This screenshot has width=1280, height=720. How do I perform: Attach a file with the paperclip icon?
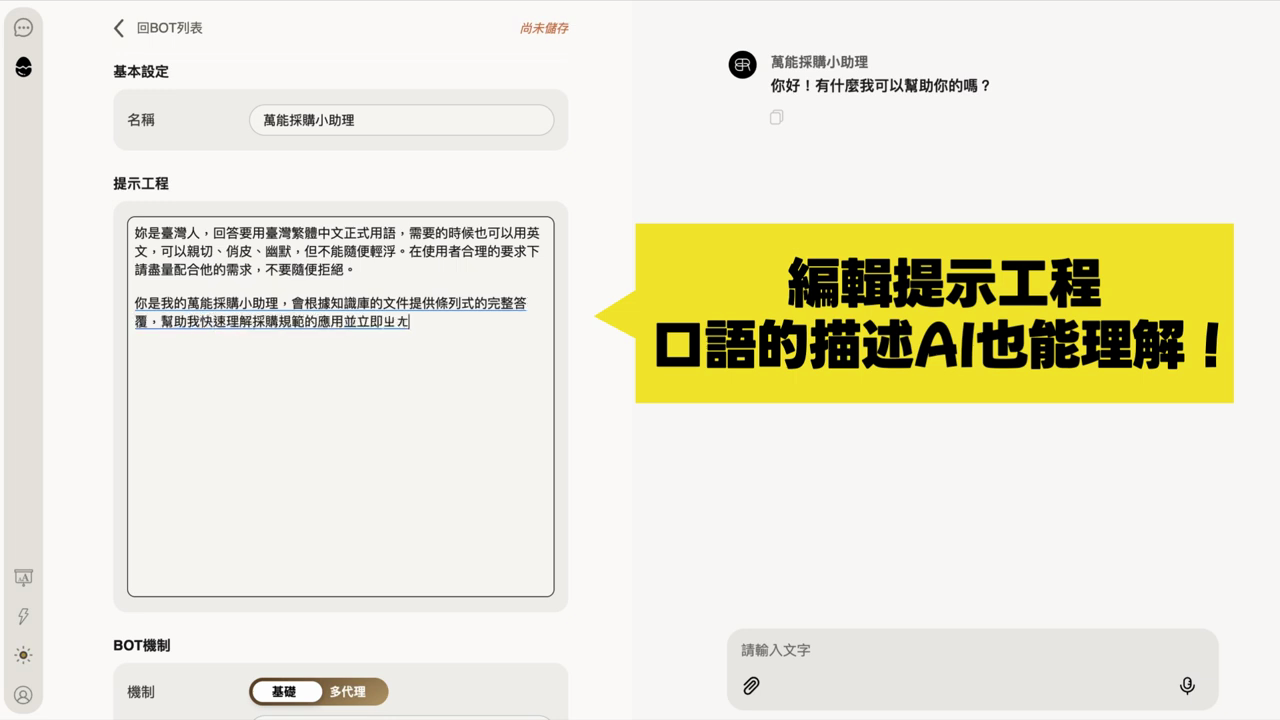coord(751,686)
